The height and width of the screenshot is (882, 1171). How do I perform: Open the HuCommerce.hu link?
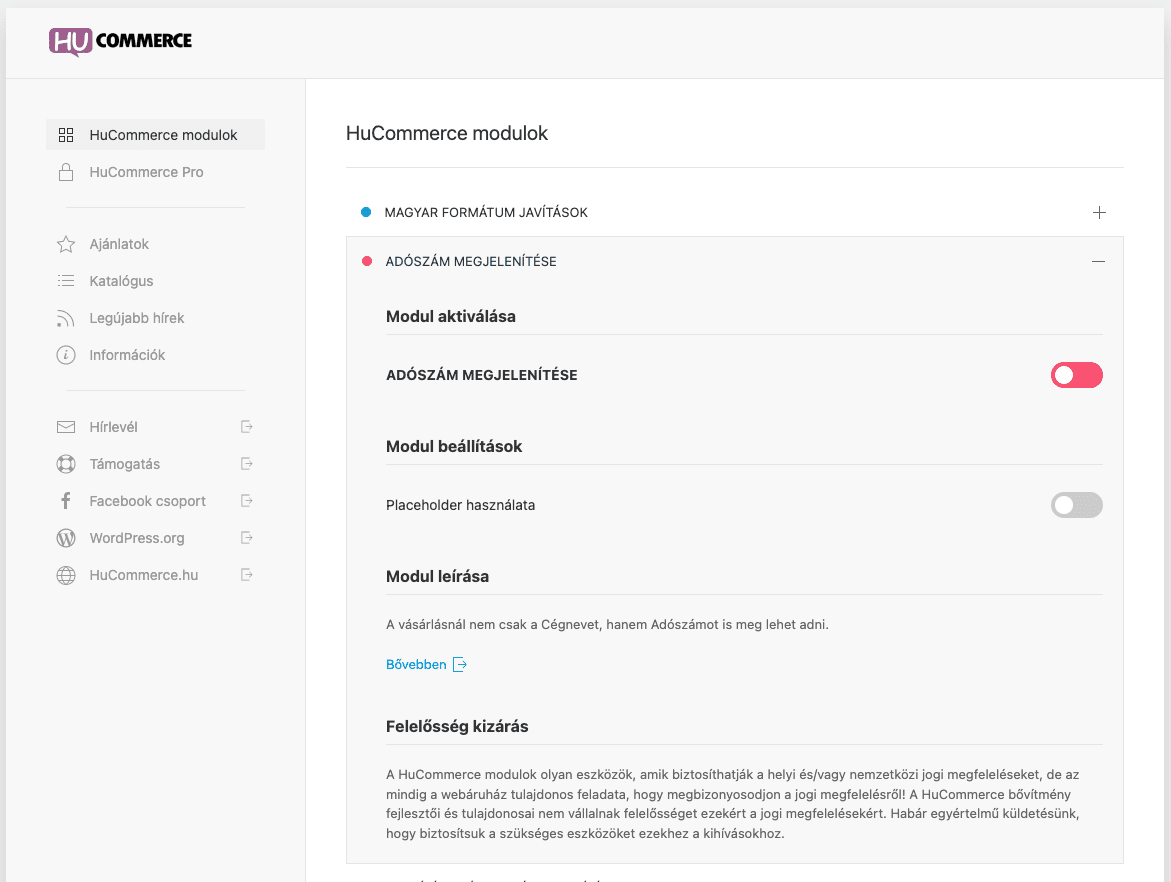[x=155, y=575]
